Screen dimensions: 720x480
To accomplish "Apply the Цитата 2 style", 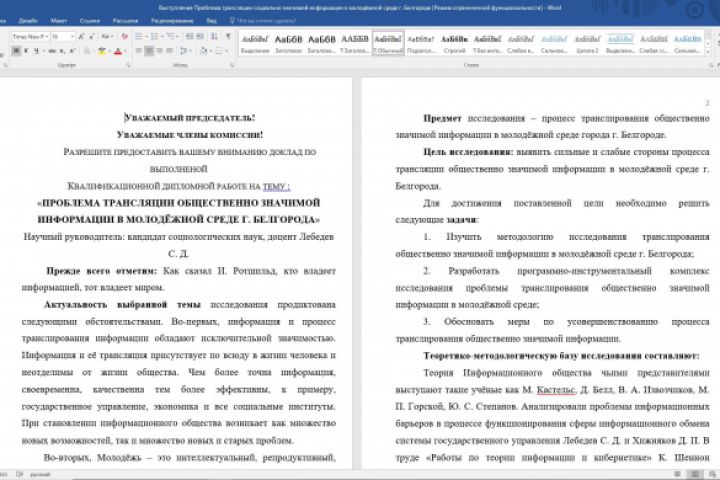I will click(587, 43).
